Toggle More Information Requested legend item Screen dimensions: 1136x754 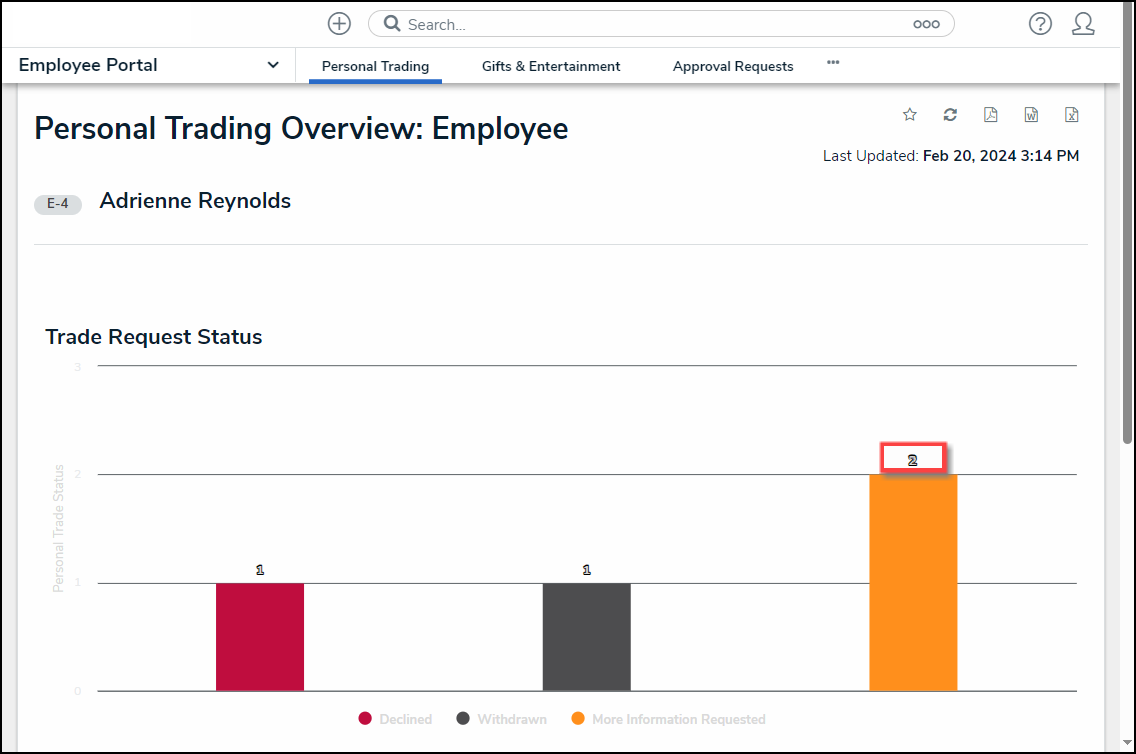[x=668, y=719]
